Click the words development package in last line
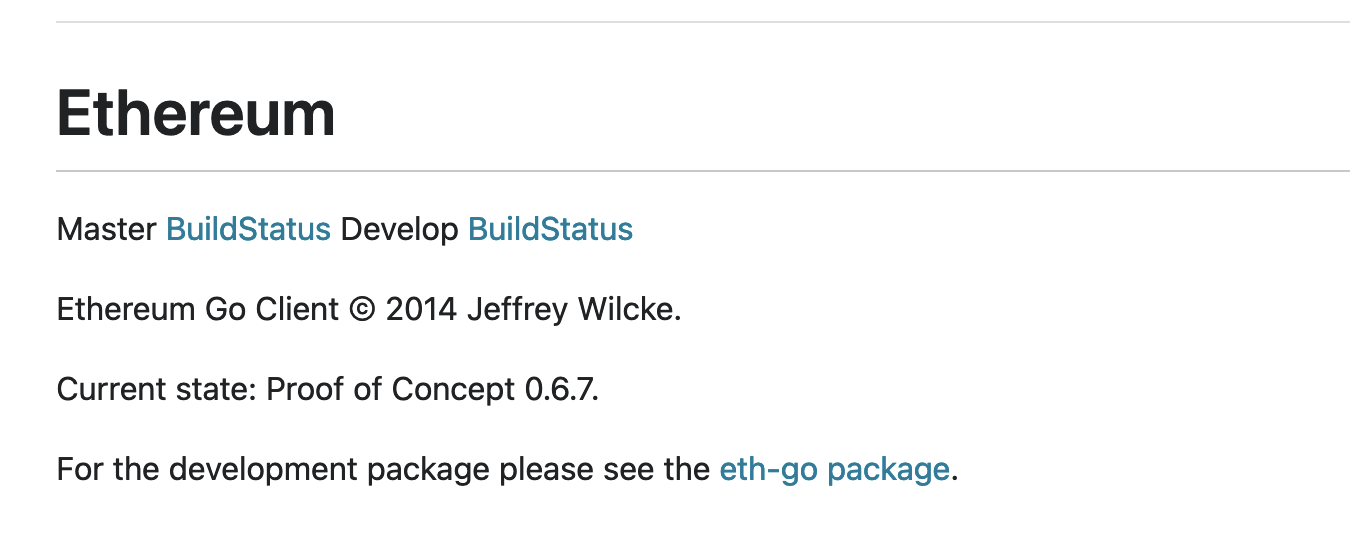 point(319,469)
